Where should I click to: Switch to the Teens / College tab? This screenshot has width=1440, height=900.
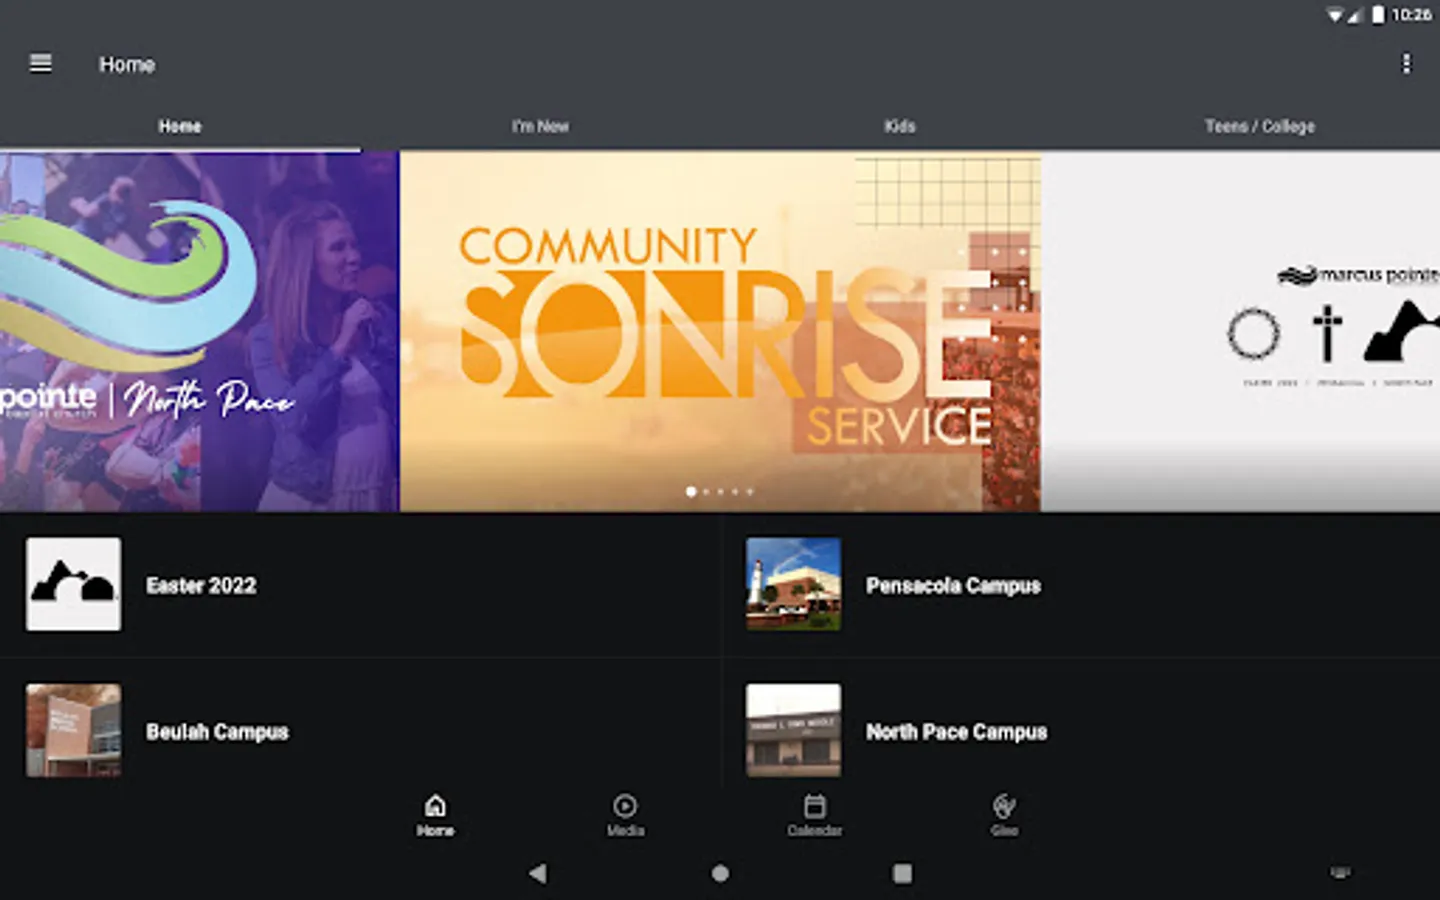tap(1259, 126)
